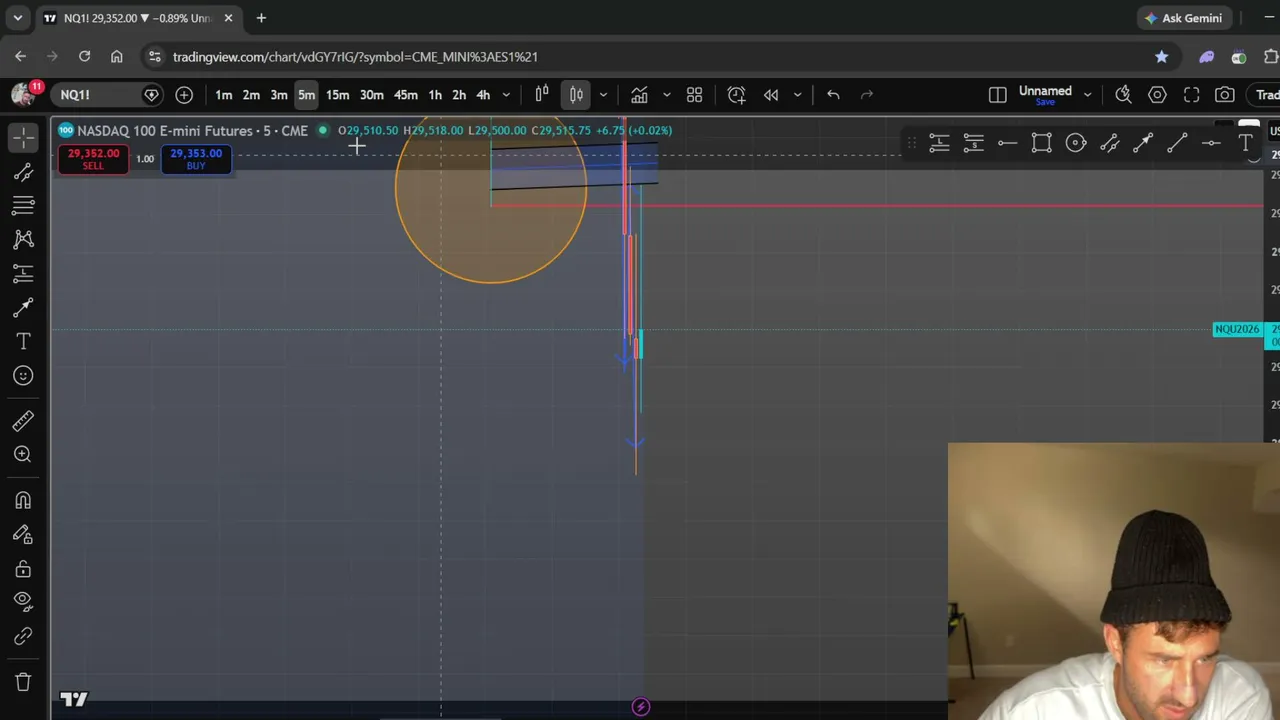Viewport: 1280px width, 720px height.
Task: Click the compare or add symbol plus button
Action: 184,95
